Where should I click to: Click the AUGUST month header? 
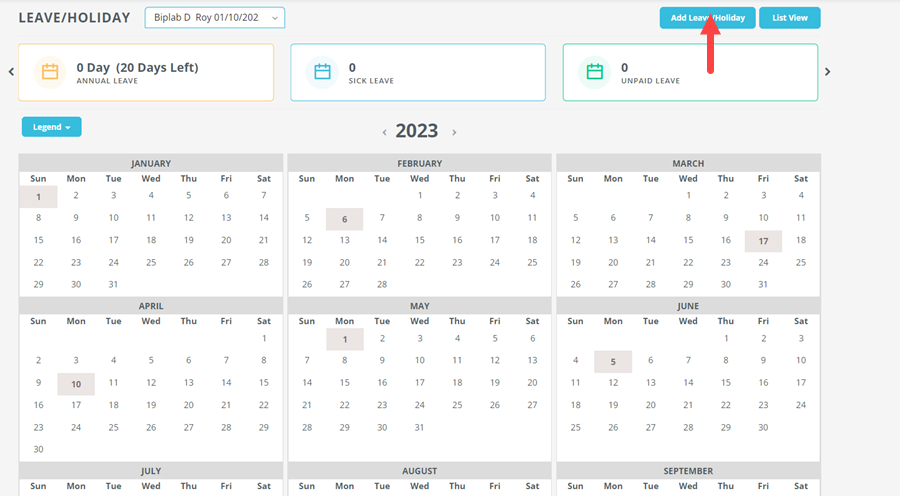click(x=420, y=471)
